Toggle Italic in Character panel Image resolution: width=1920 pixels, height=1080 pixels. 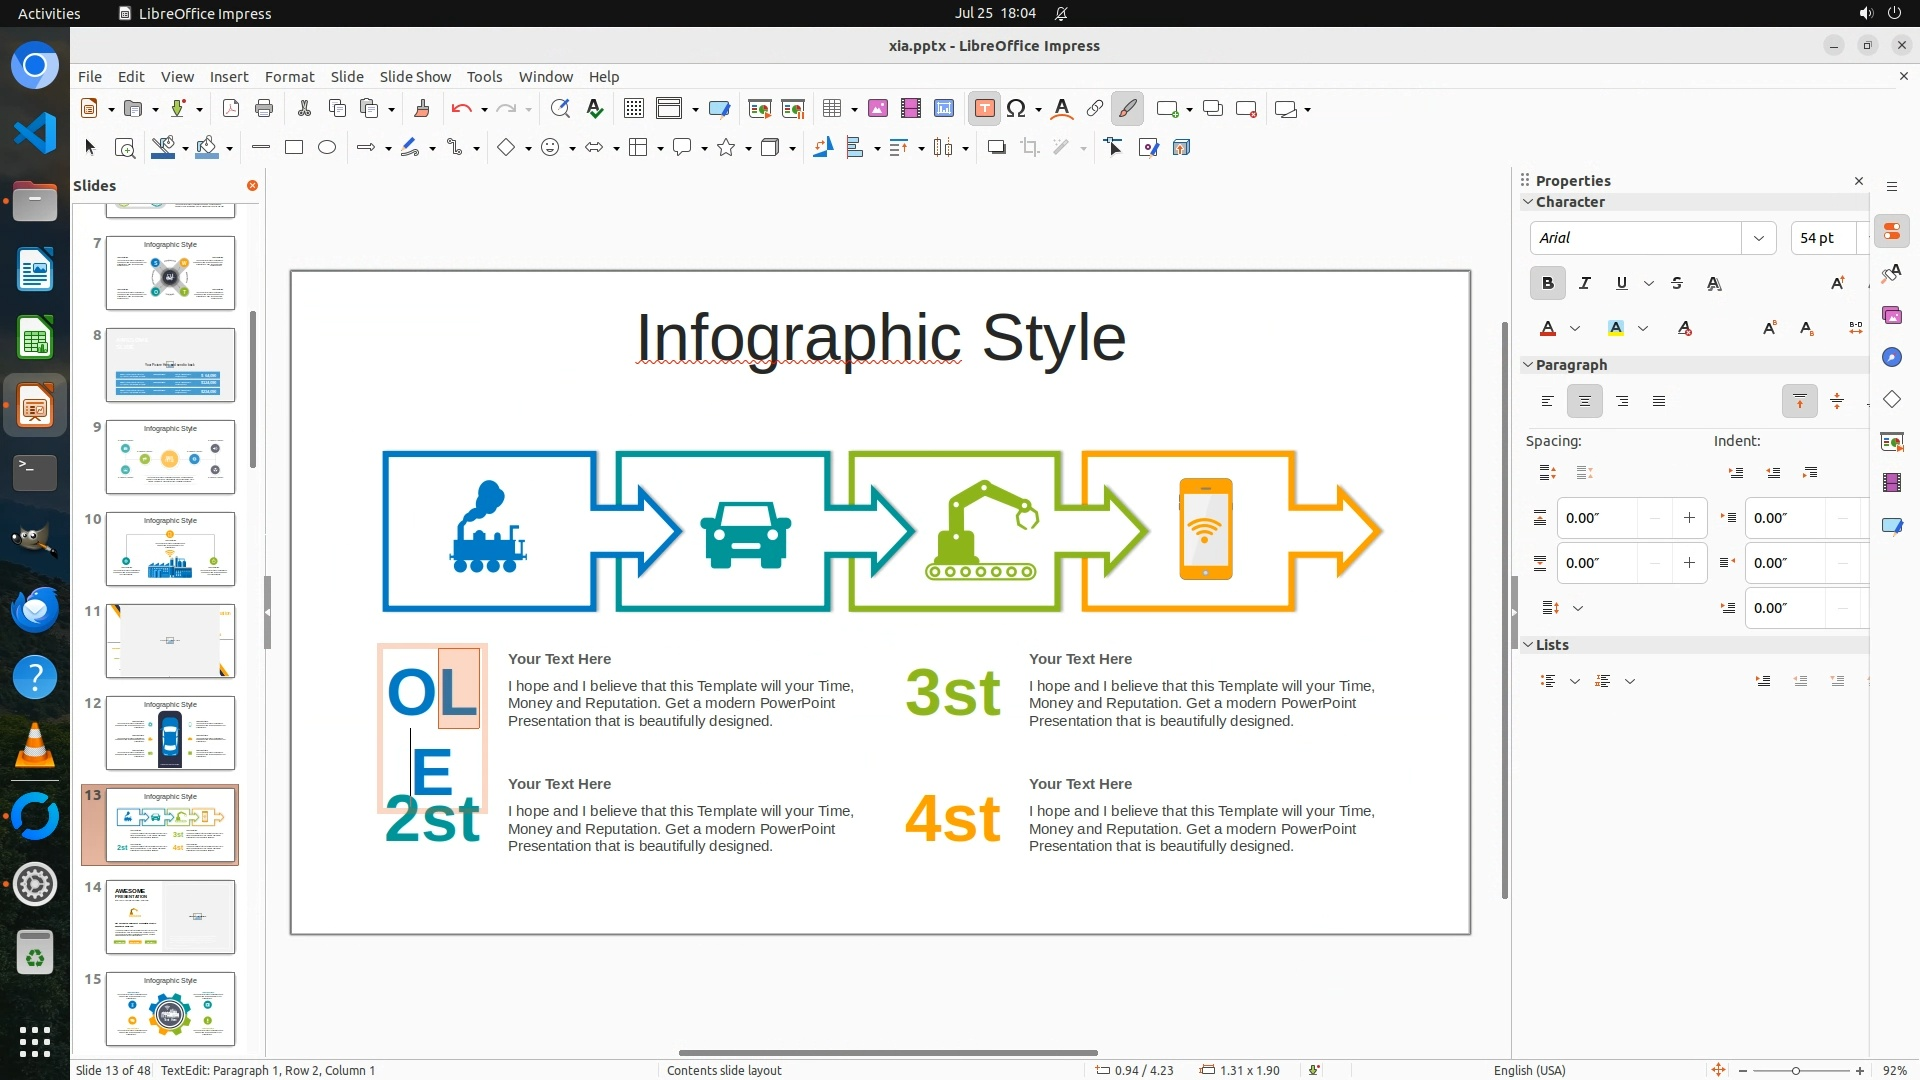[1584, 284]
